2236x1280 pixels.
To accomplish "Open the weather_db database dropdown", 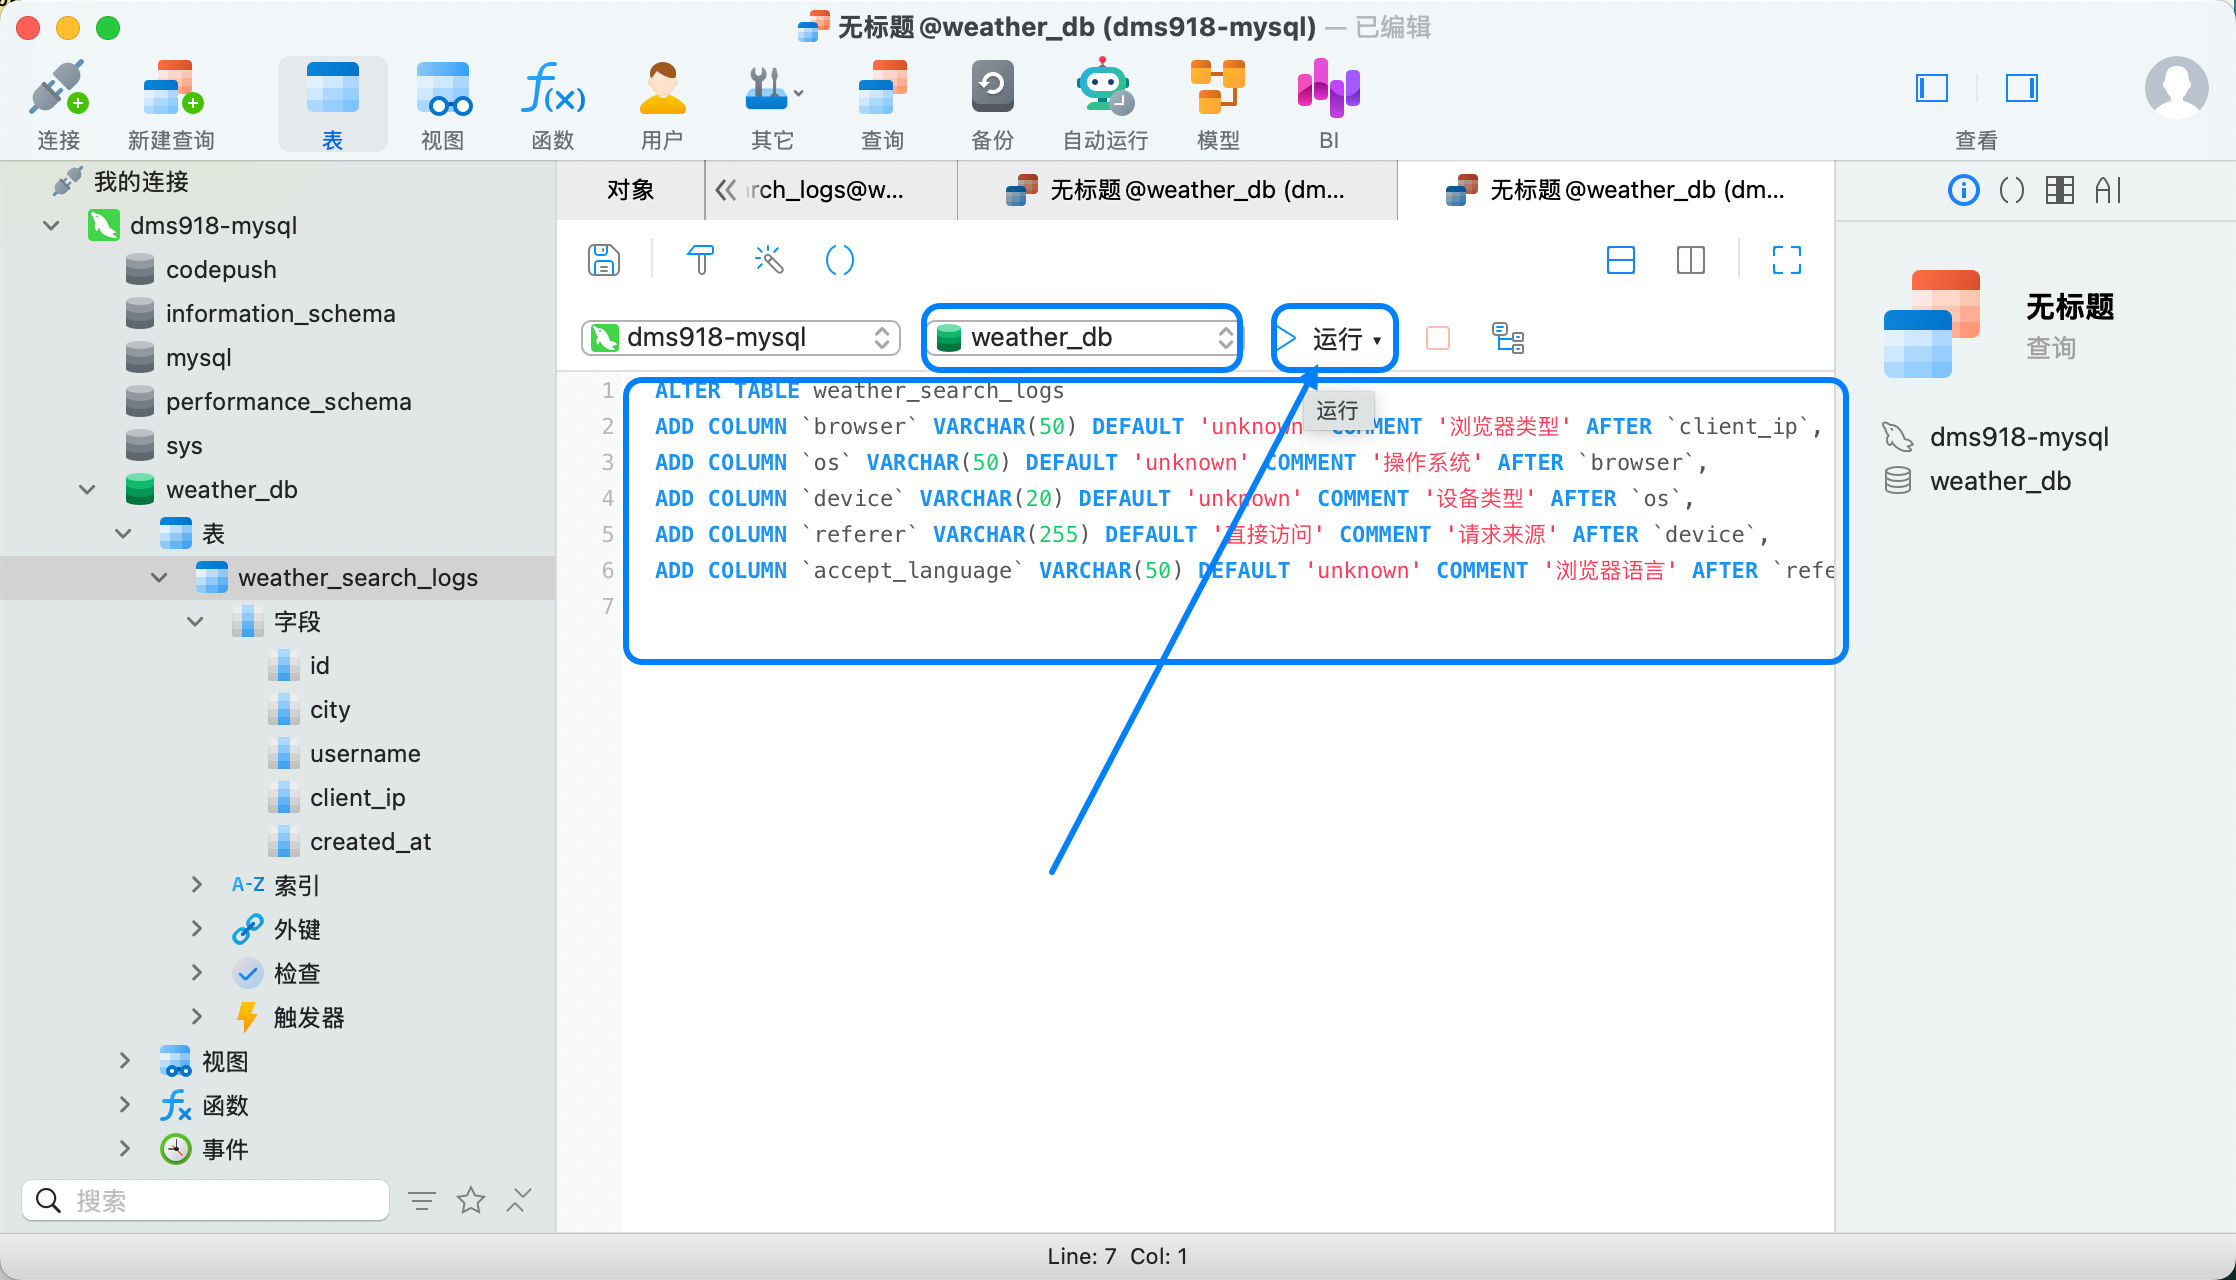I will tap(1084, 338).
